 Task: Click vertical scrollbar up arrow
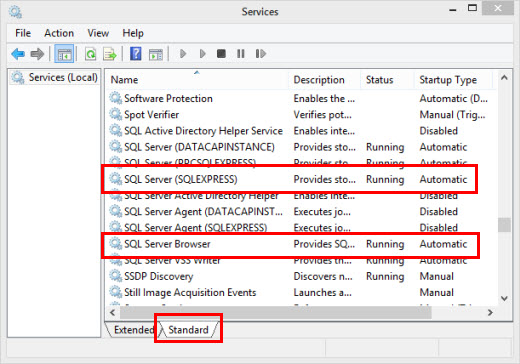(x=504, y=78)
